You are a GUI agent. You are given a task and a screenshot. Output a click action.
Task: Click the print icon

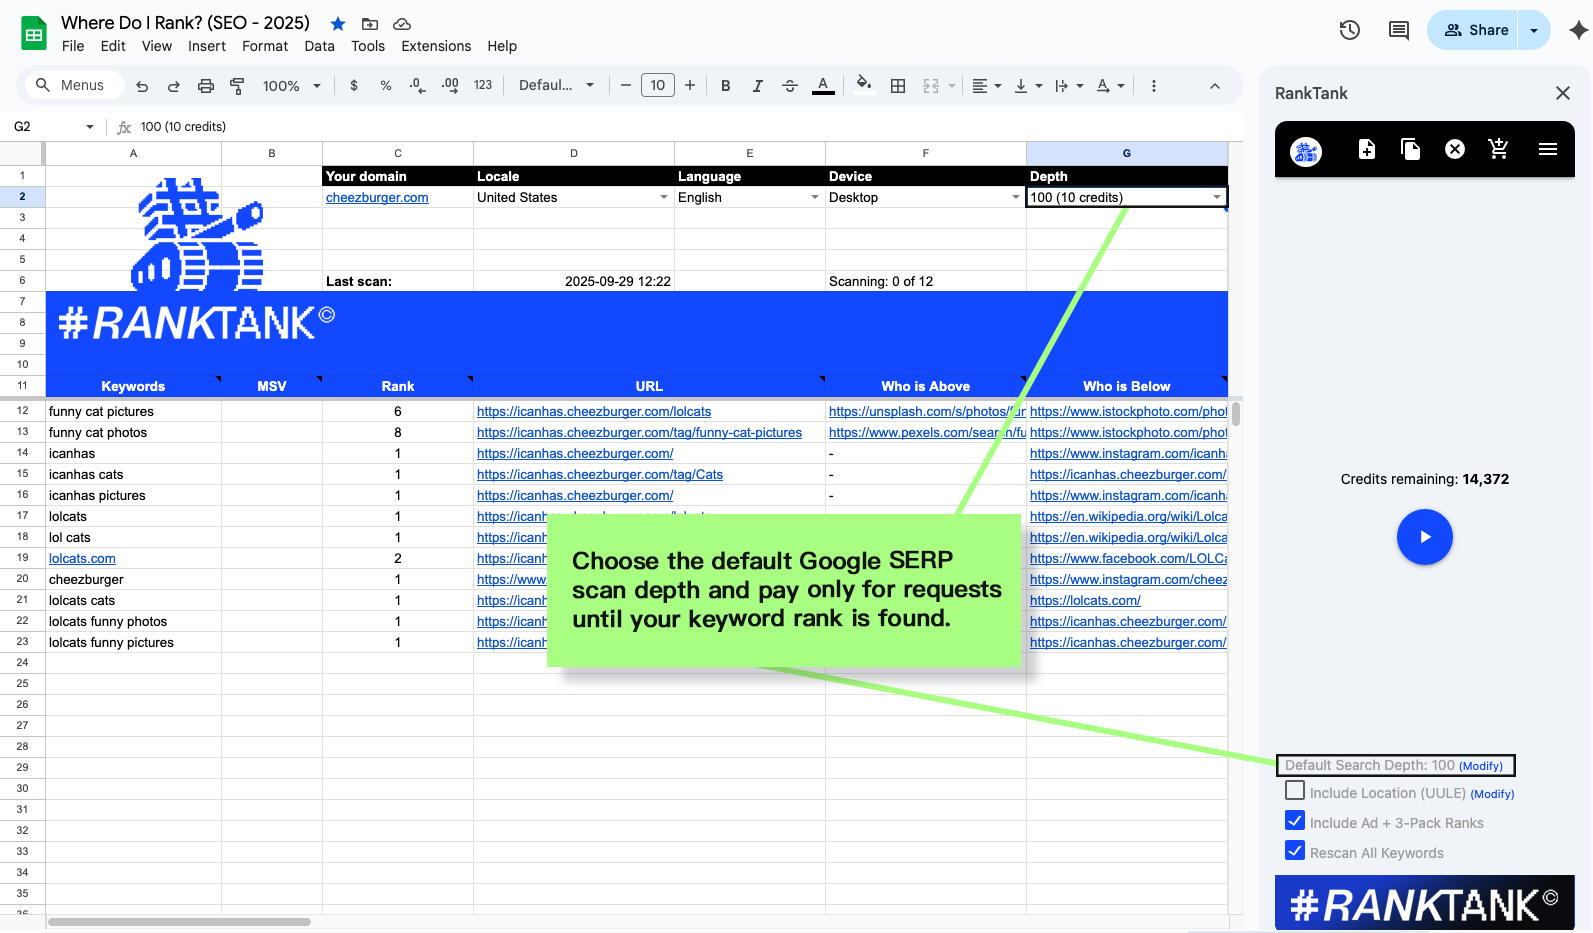point(205,86)
